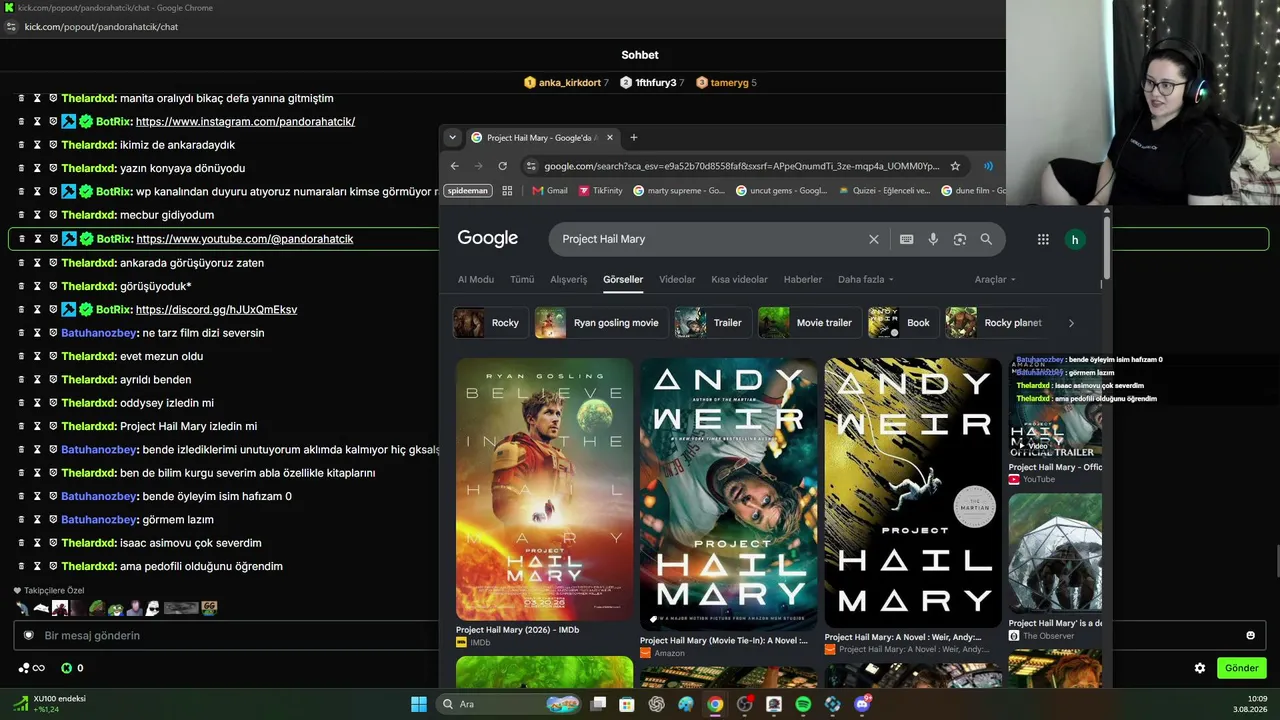Open BotRix's Discord invite link
This screenshot has width=1280, height=720.
216,310
